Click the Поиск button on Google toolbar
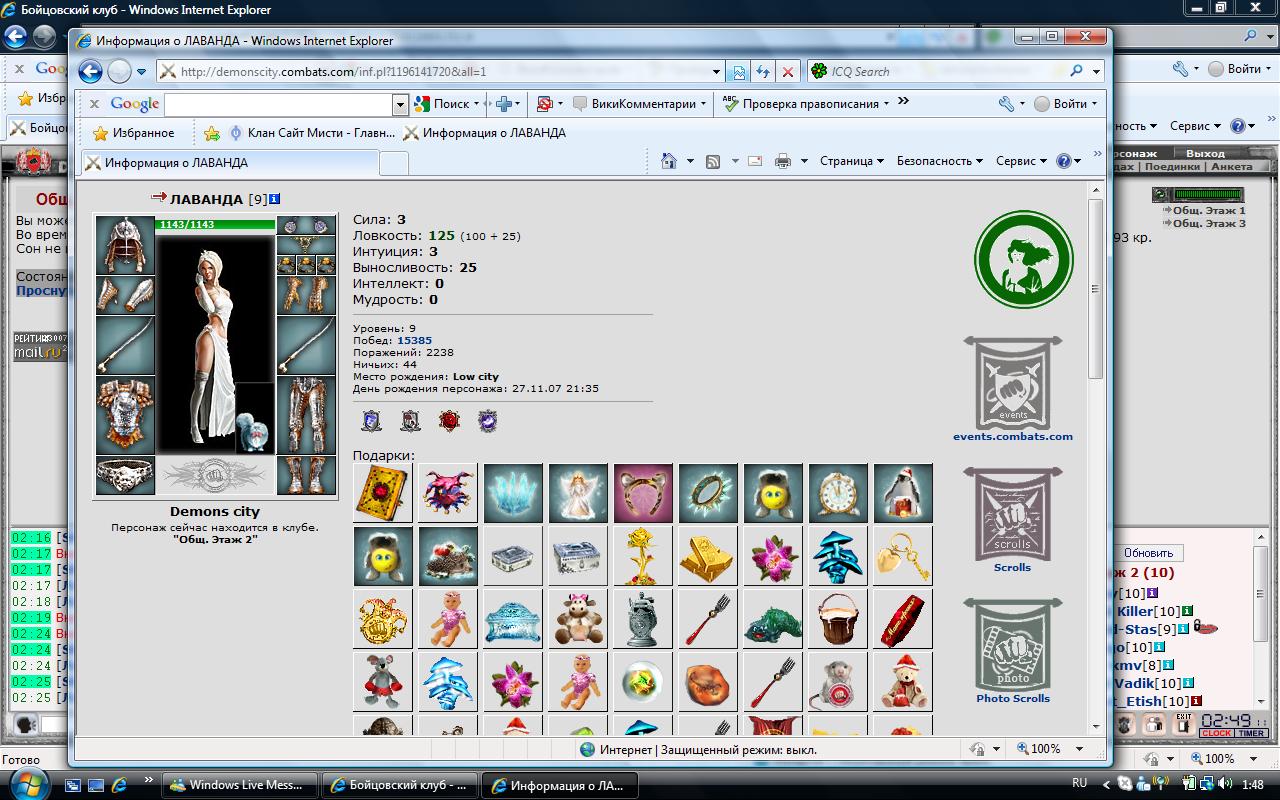This screenshot has height=800, width=1280. click(445, 104)
